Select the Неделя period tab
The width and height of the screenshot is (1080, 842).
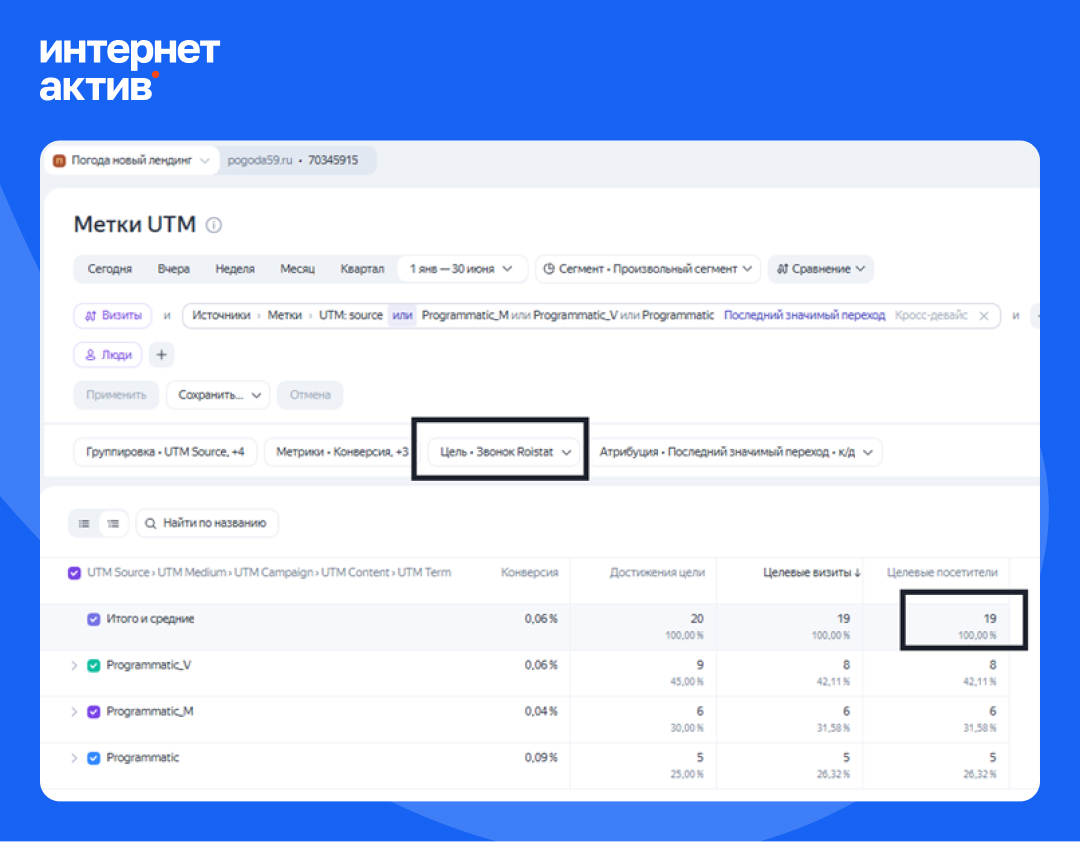pyautogui.click(x=235, y=269)
